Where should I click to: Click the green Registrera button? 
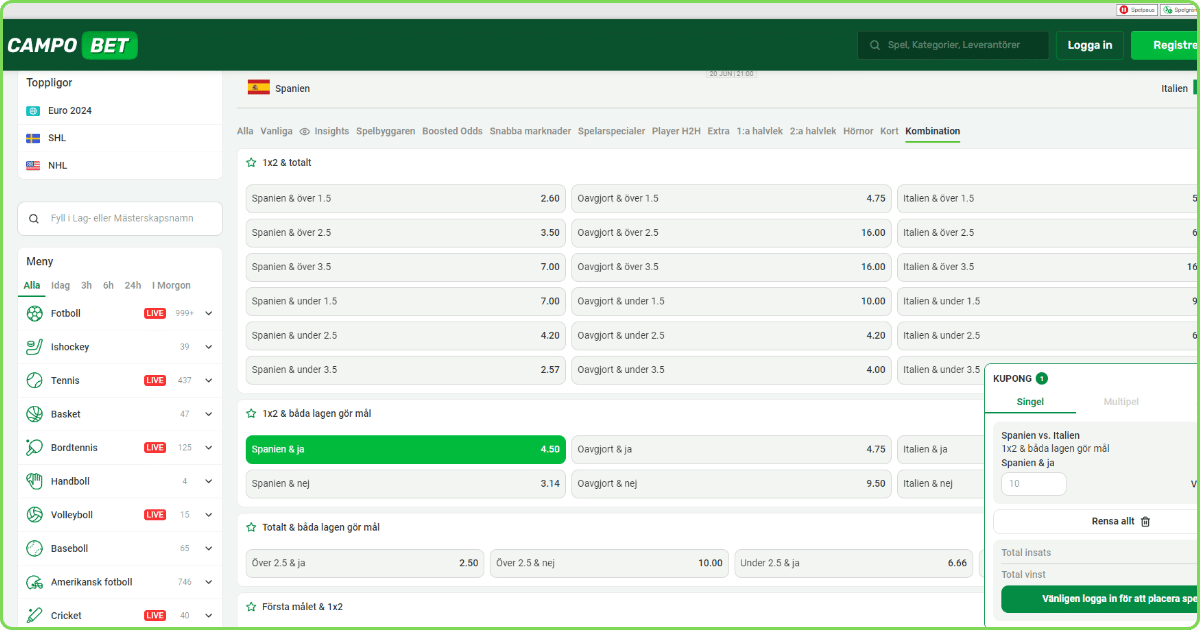[1166, 45]
